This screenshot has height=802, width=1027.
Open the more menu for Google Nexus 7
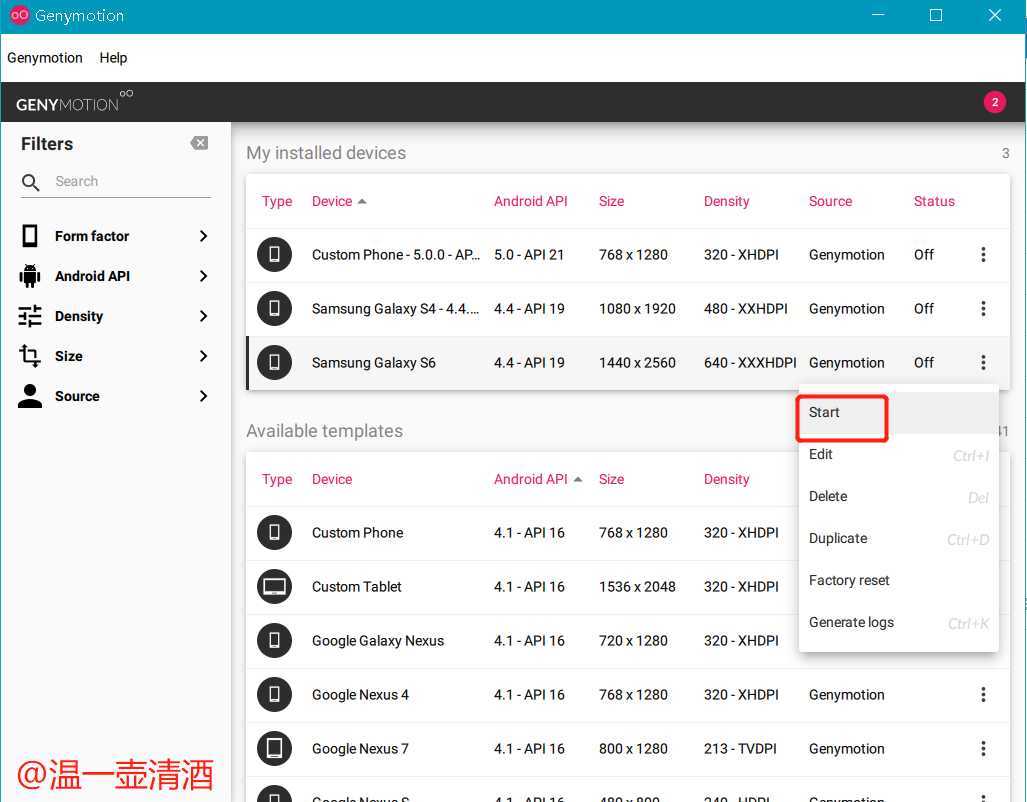[x=983, y=748]
